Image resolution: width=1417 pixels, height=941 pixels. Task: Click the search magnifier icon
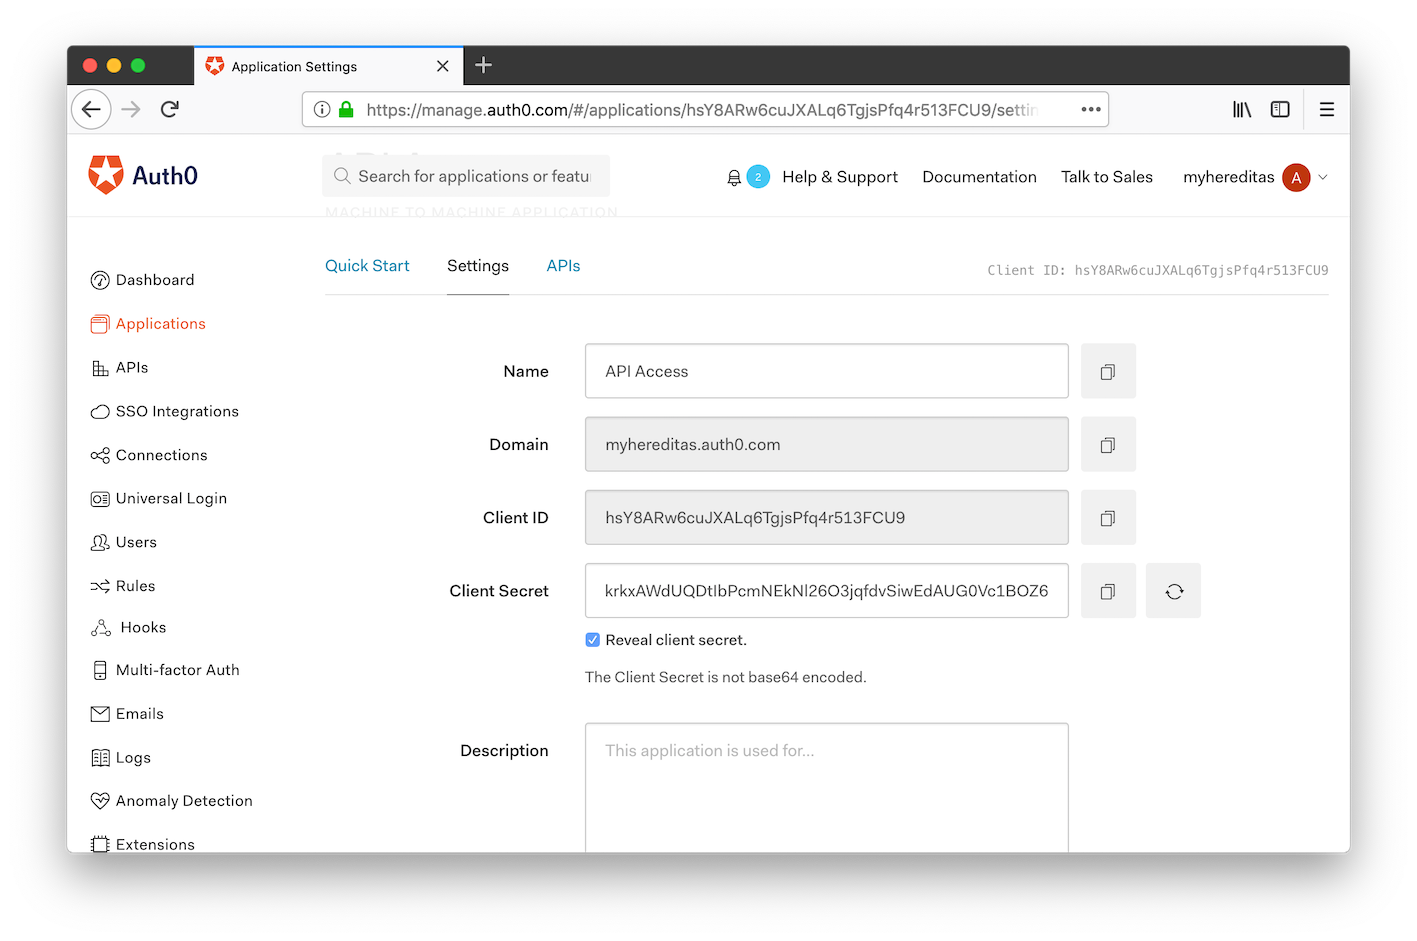coord(342,176)
